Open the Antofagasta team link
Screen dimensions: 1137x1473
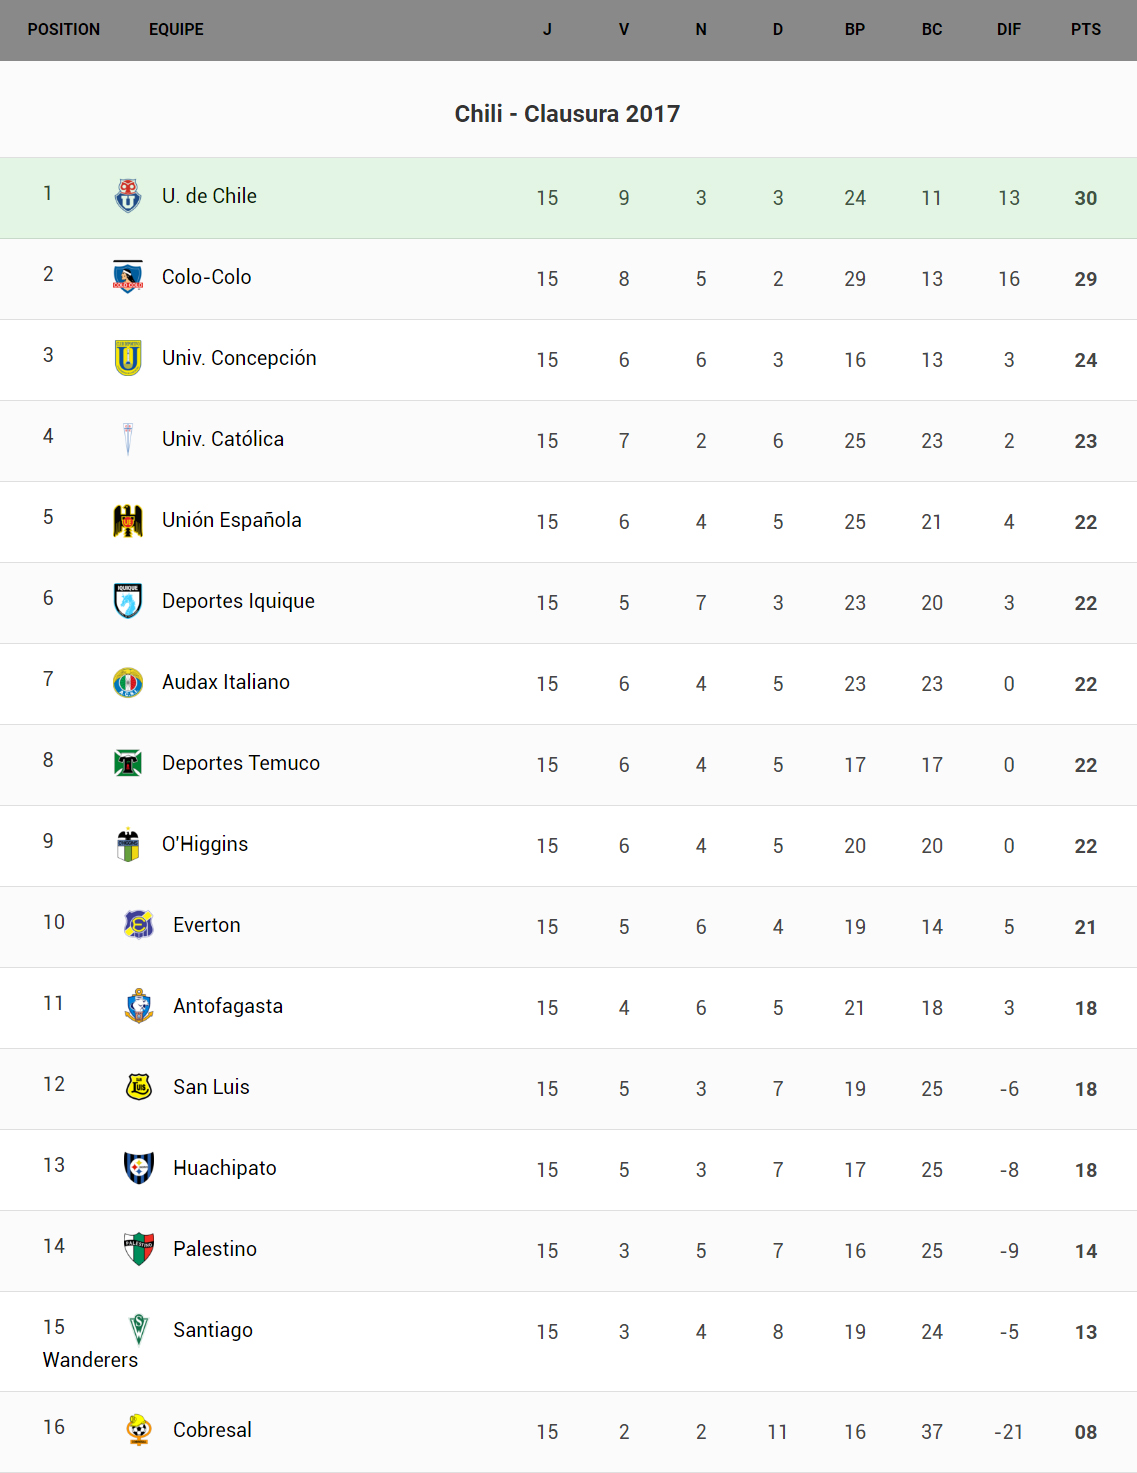[228, 1006]
